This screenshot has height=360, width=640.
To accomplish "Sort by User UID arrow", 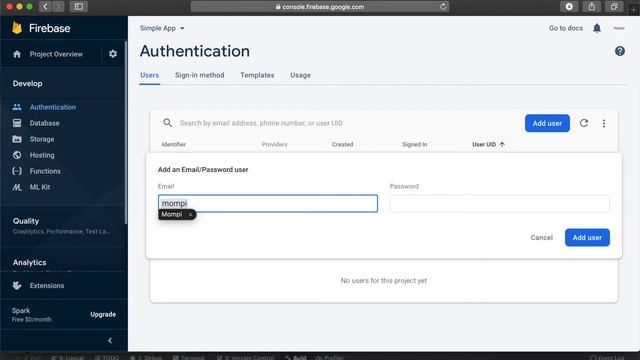I will coord(502,144).
